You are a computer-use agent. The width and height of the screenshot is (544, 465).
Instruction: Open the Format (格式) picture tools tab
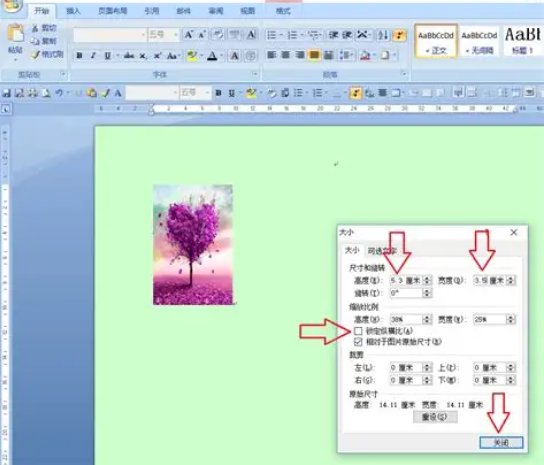pyautogui.click(x=283, y=11)
